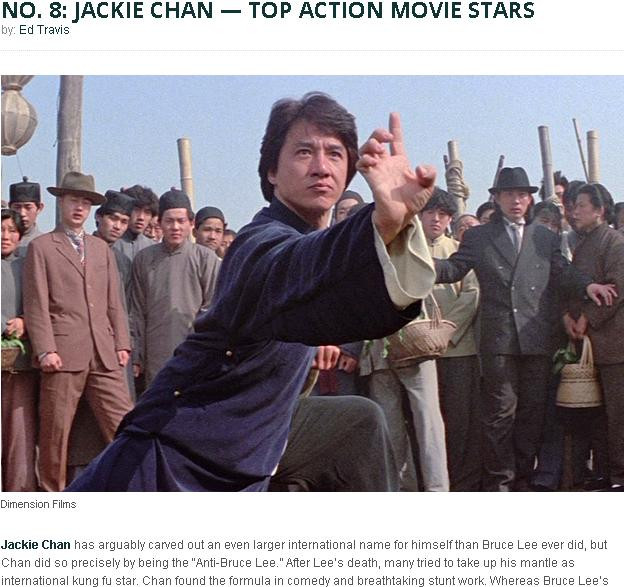Click the hanging lantern in the photo
Image resolution: width=624 pixels, height=587 pixels.
pyautogui.click(x=17, y=115)
